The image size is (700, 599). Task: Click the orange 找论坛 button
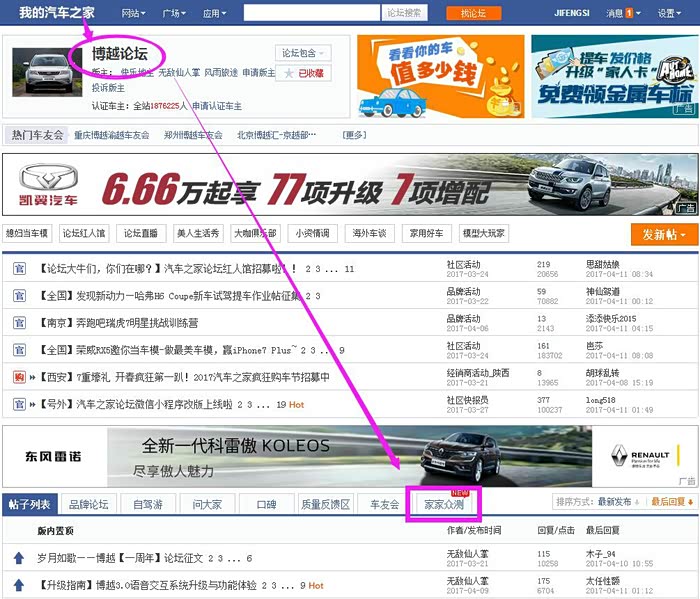(473, 13)
